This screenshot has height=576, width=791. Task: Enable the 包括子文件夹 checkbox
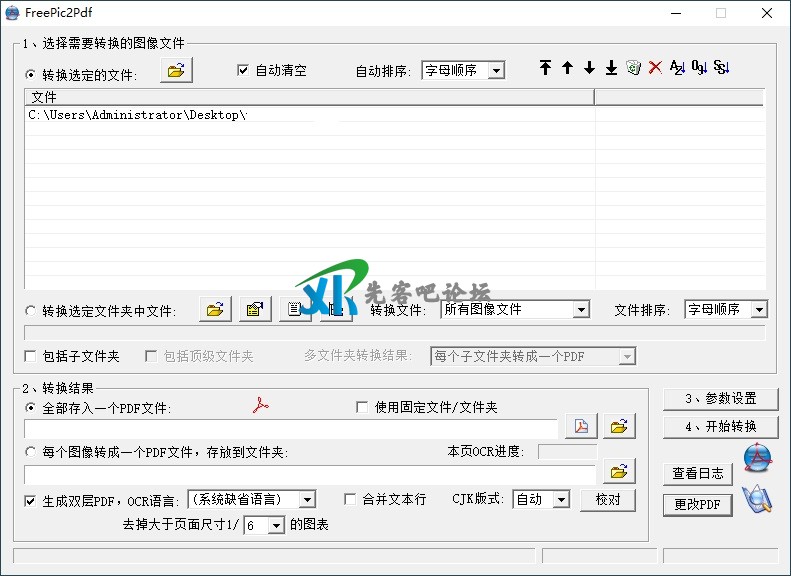tap(30, 356)
